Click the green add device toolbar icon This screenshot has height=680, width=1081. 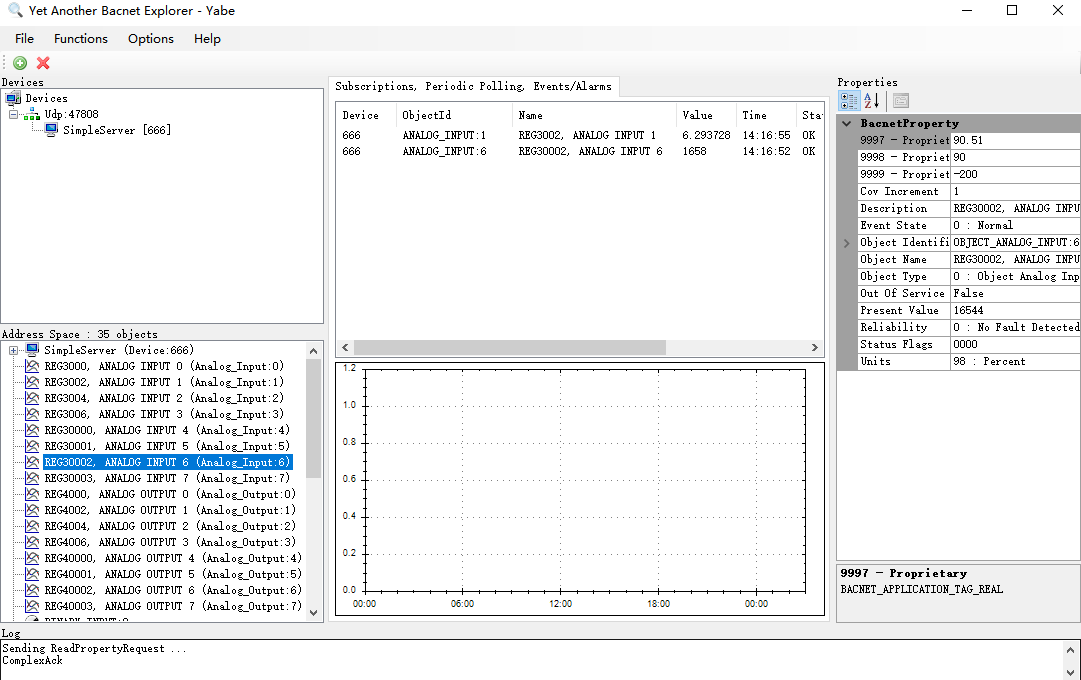[x=20, y=63]
